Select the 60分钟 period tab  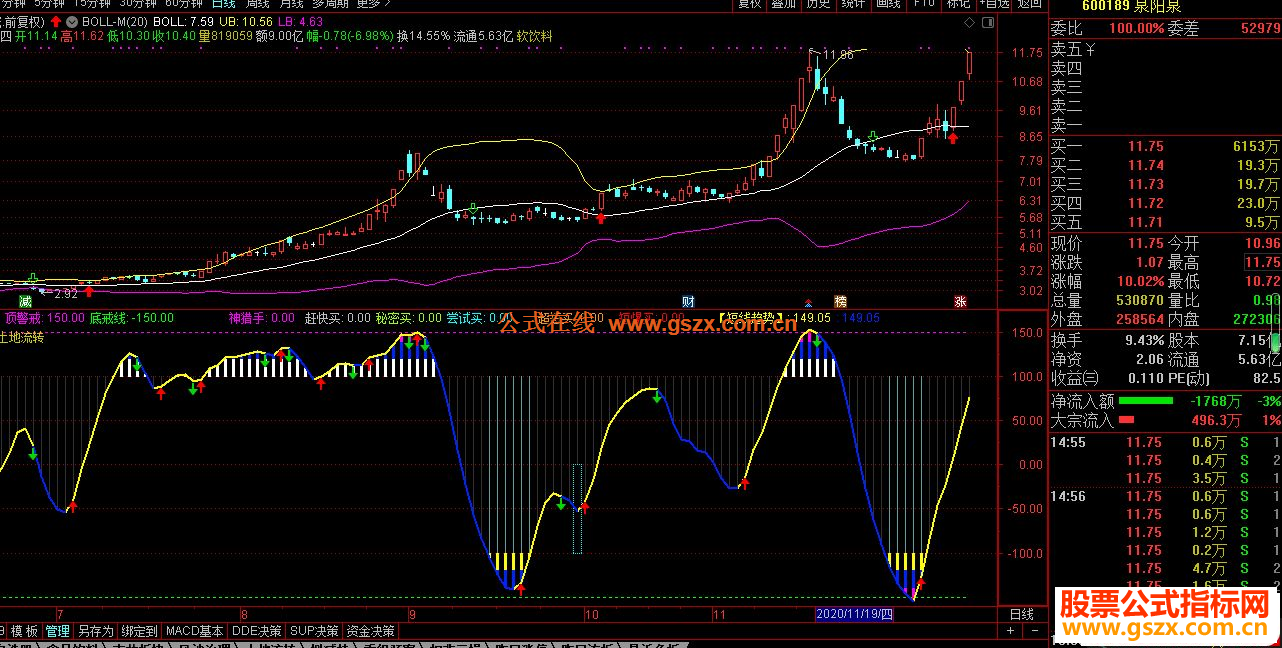[x=185, y=4]
